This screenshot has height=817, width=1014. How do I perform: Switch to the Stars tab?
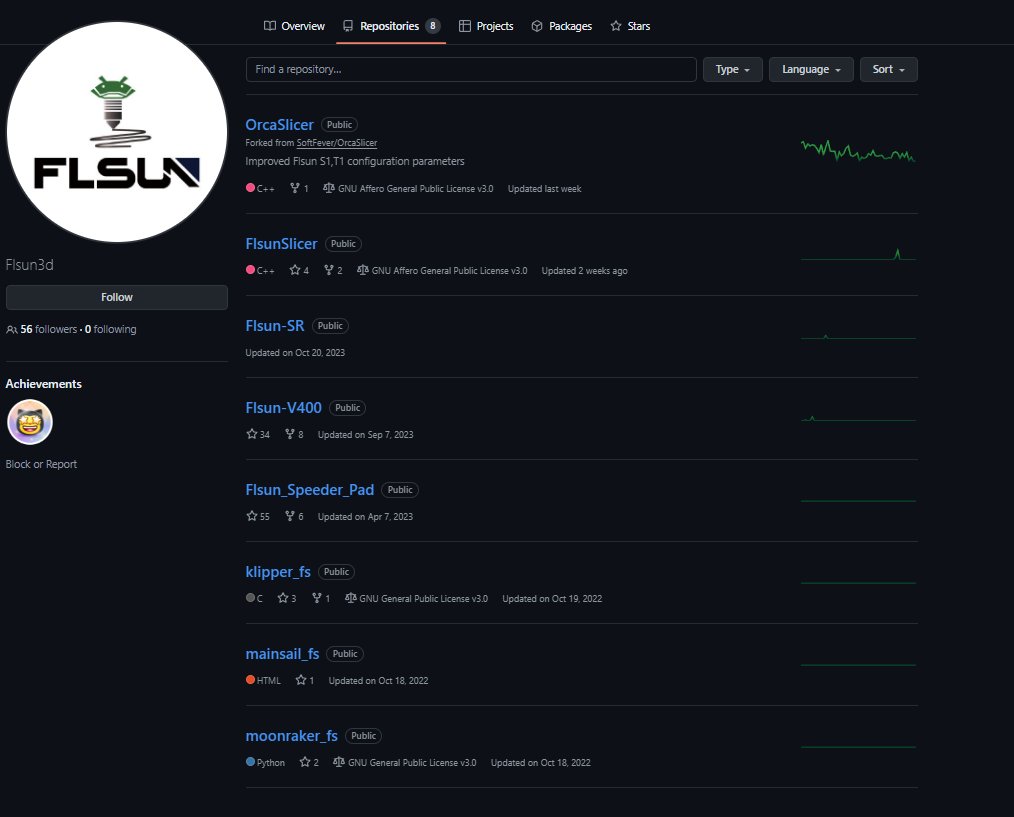(x=630, y=26)
